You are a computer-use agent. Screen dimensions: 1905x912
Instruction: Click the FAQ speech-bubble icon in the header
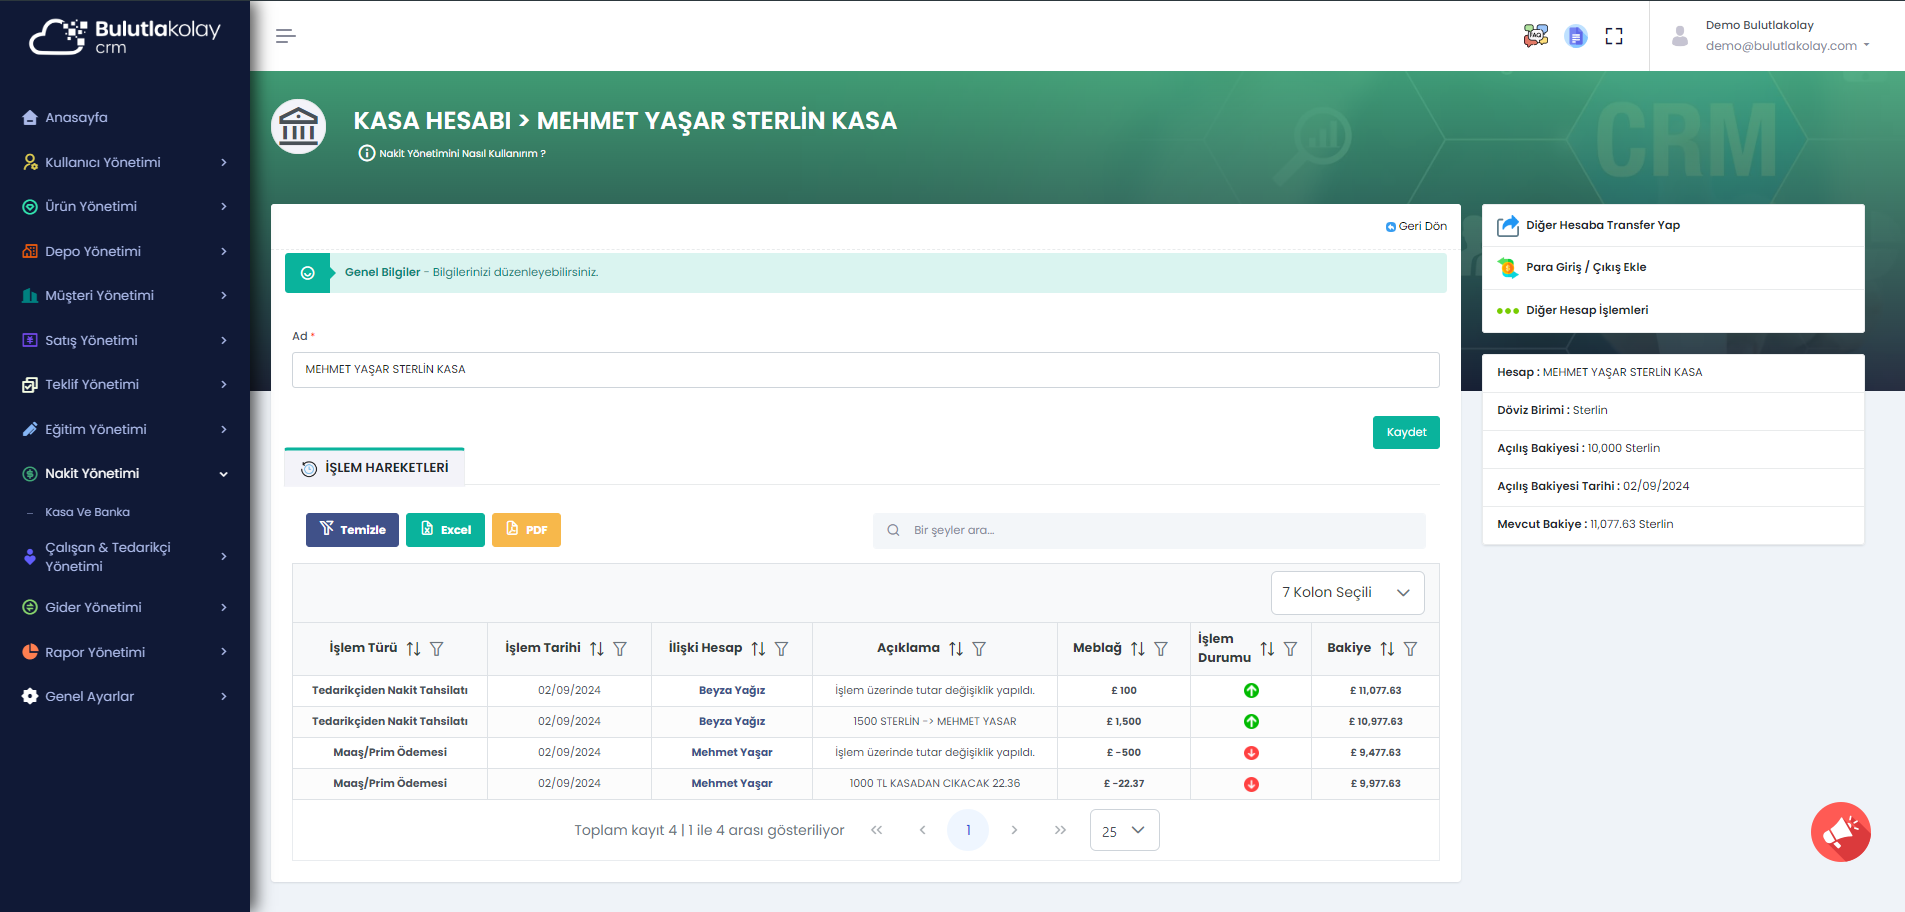tap(1536, 33)
